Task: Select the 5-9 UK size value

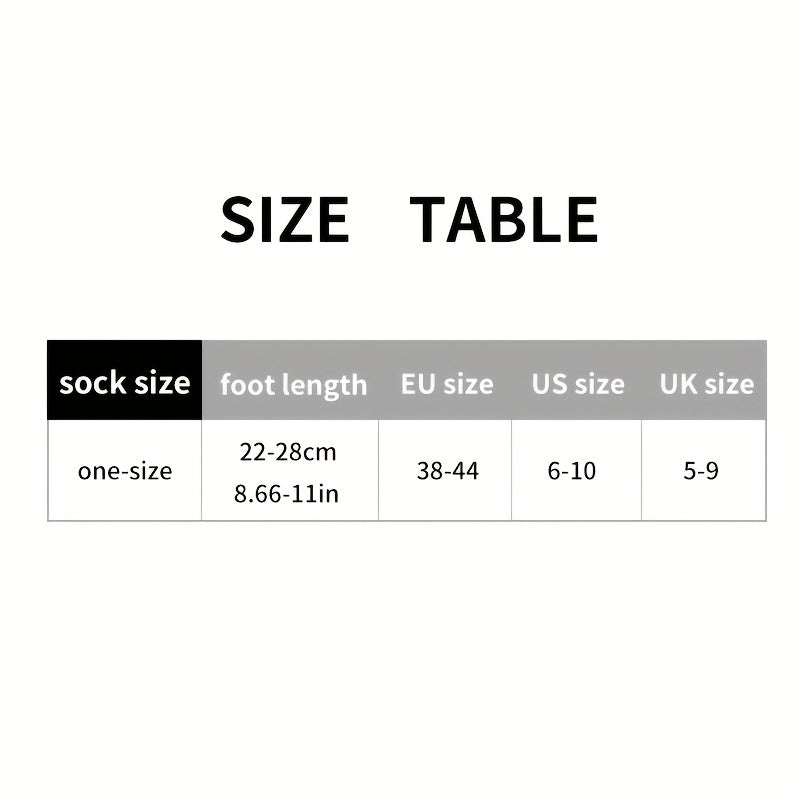Action: 701,471
